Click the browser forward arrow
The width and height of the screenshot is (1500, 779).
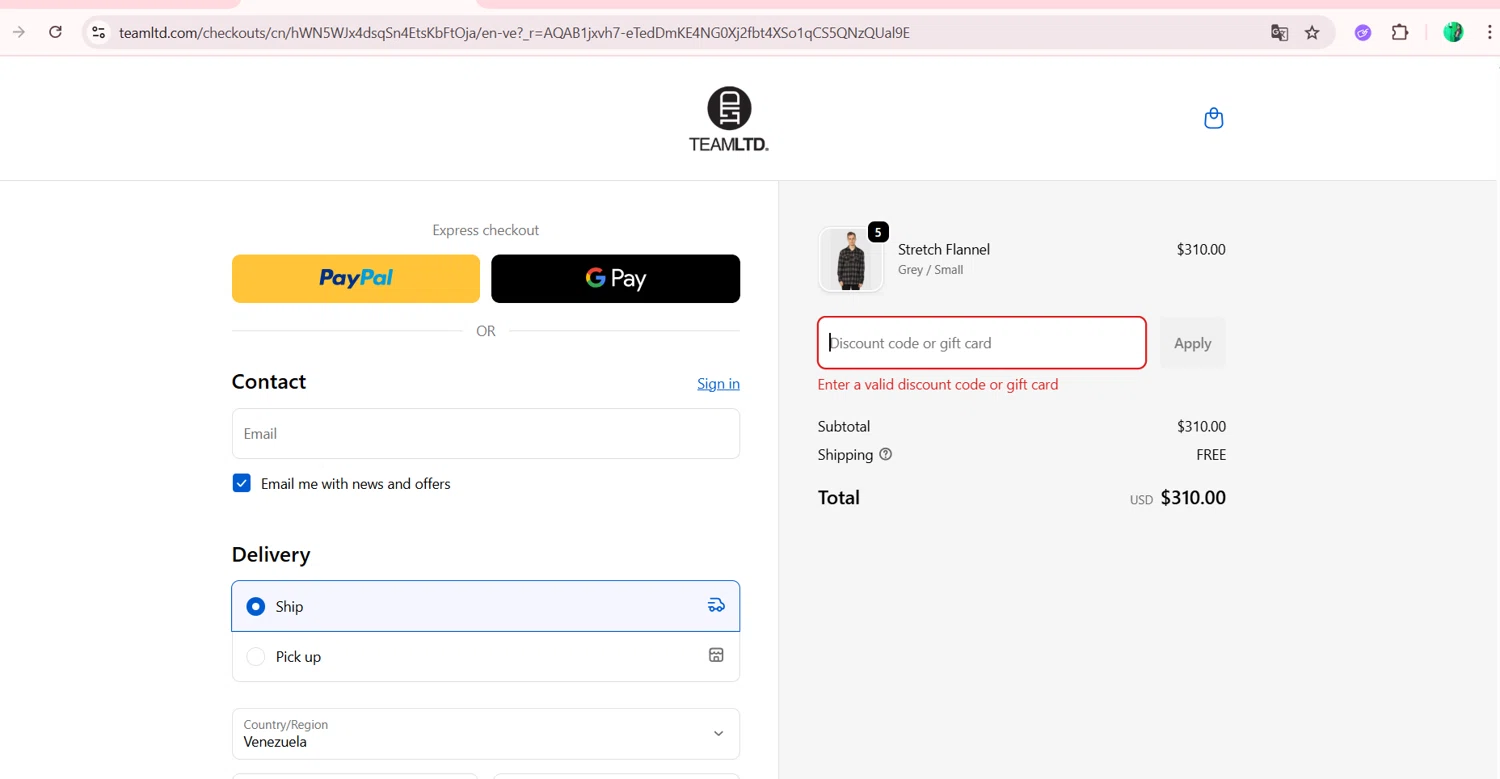[x=18, y=32]
